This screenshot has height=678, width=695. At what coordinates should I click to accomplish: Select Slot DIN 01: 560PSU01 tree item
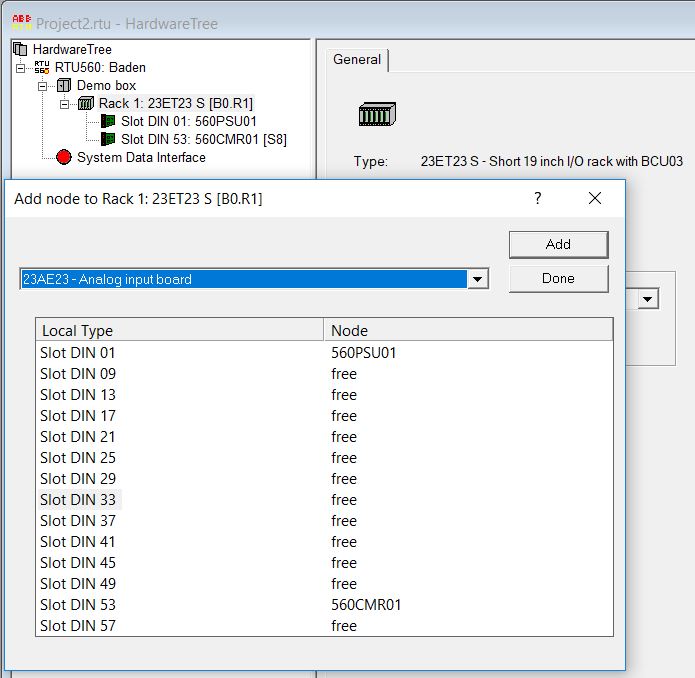tap(189, 121)
